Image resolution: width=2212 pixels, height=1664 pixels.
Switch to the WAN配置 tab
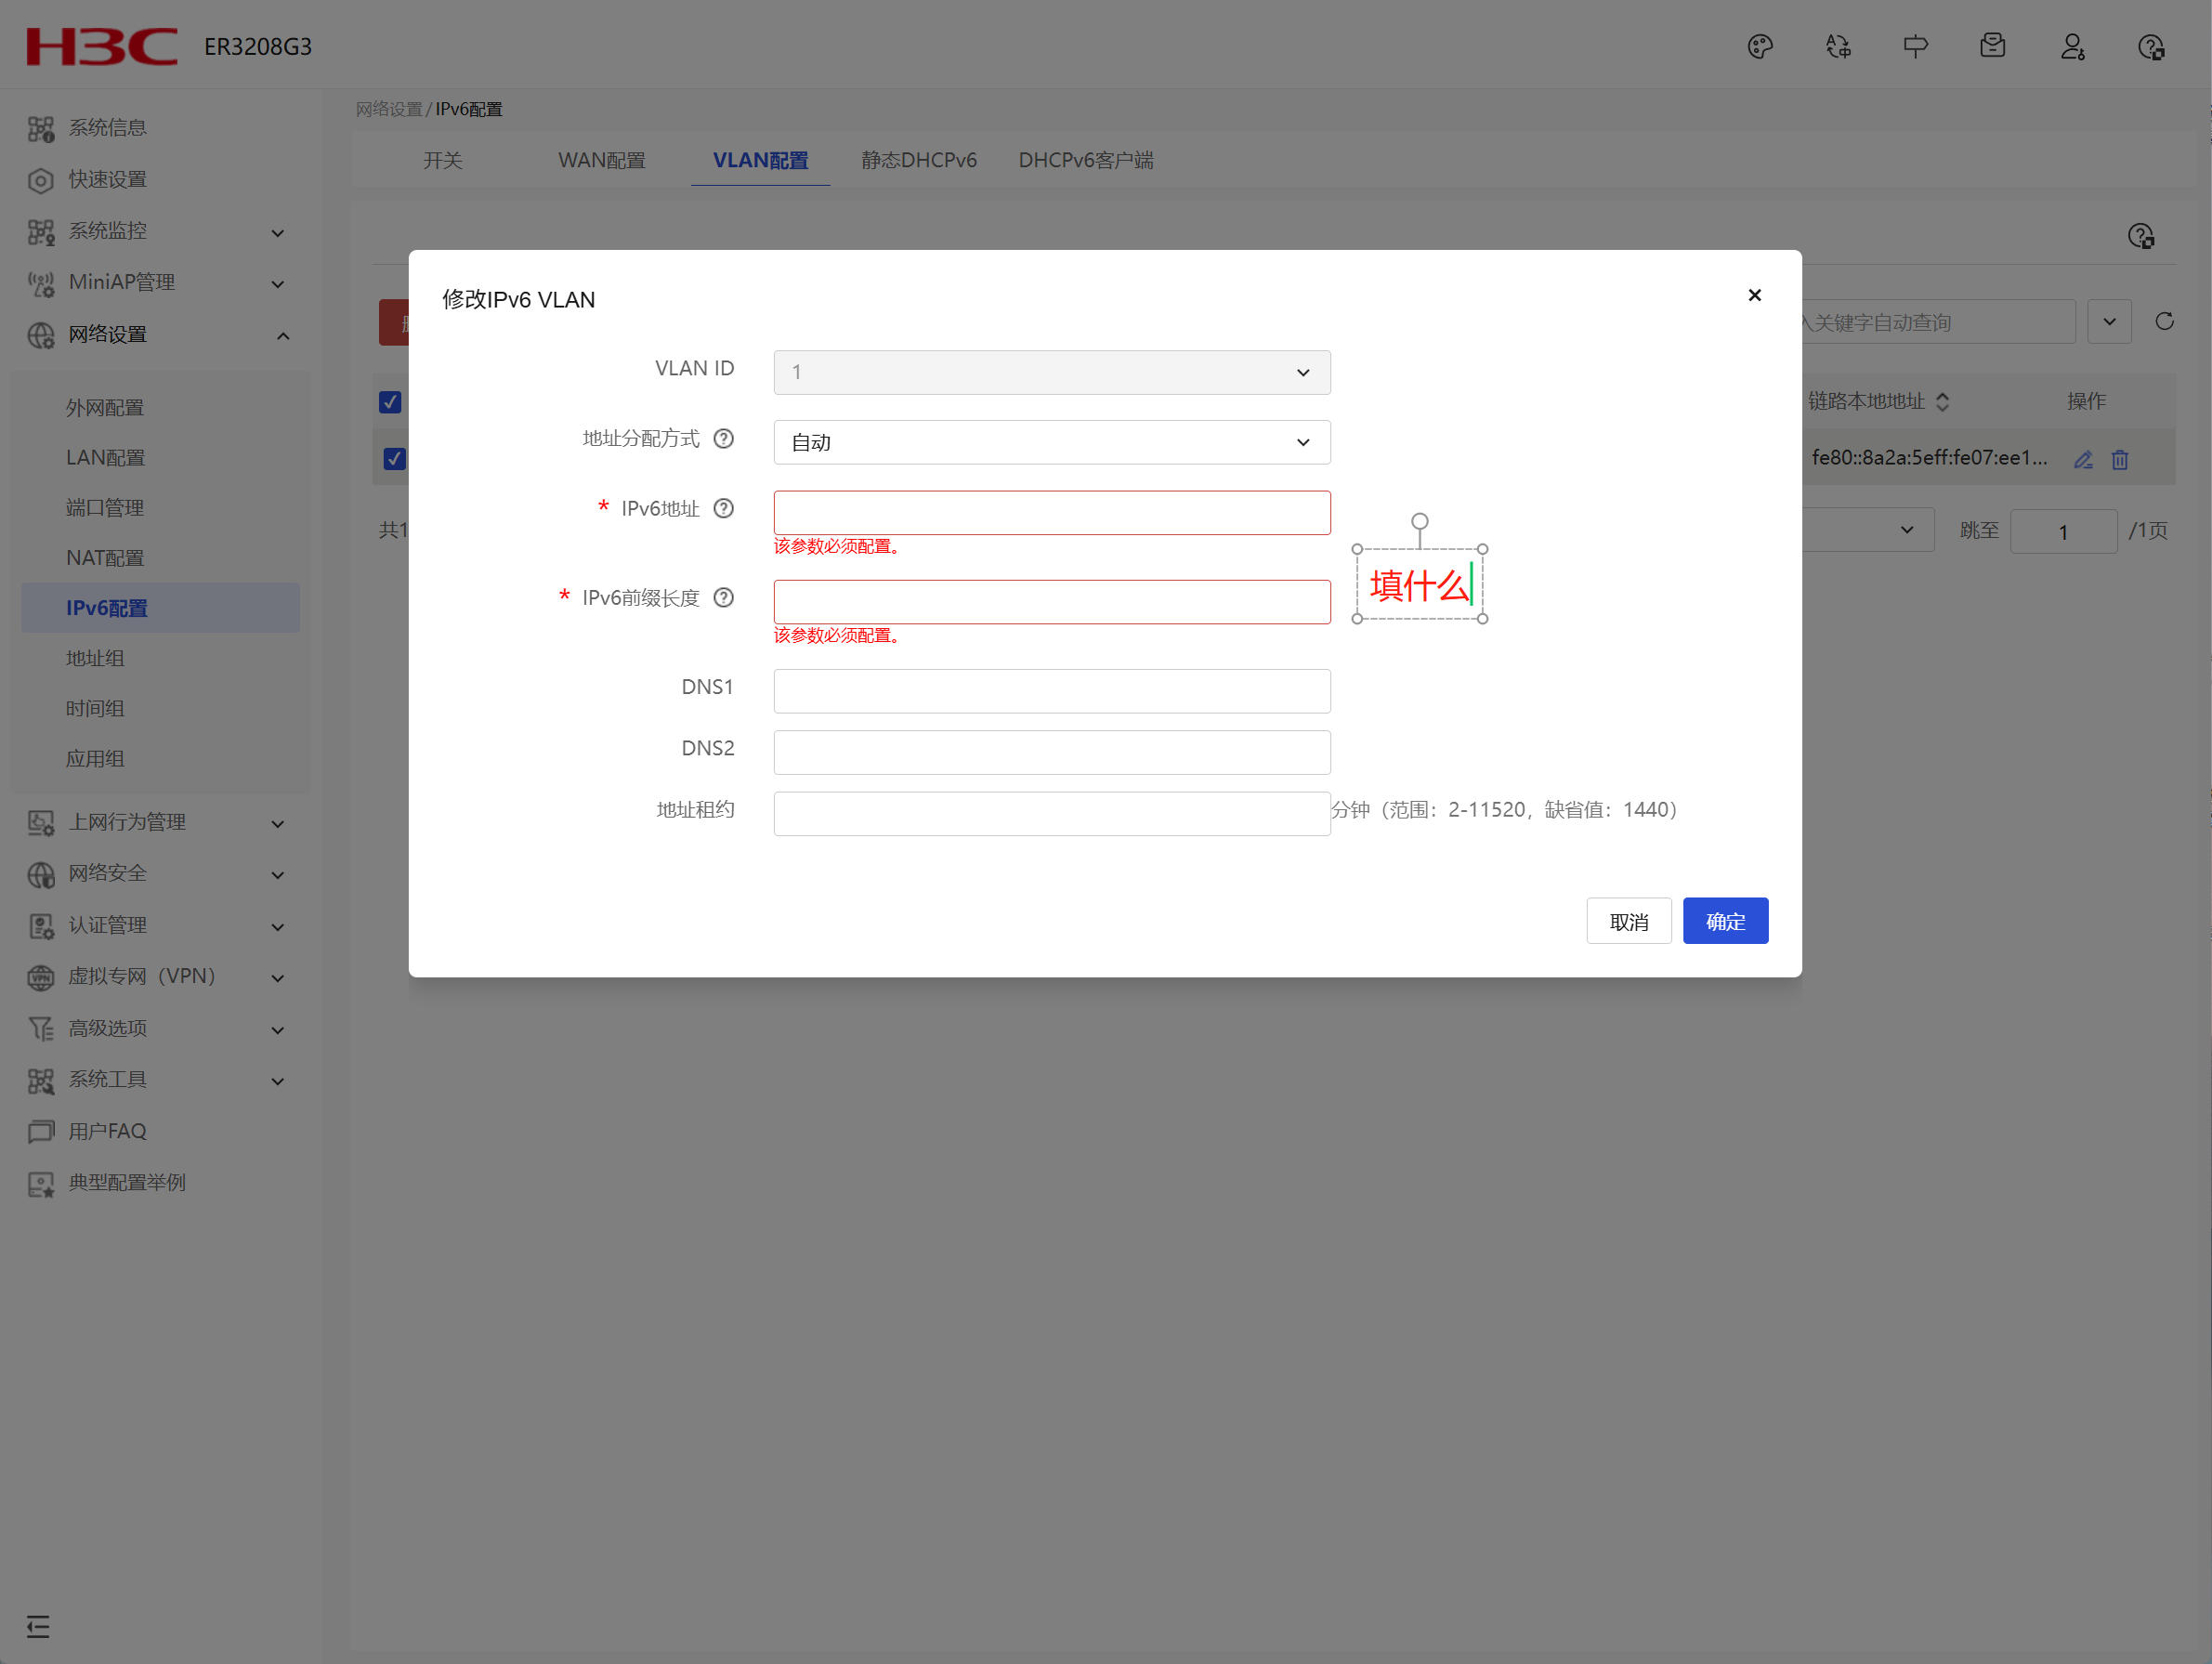tap(601, 160)
